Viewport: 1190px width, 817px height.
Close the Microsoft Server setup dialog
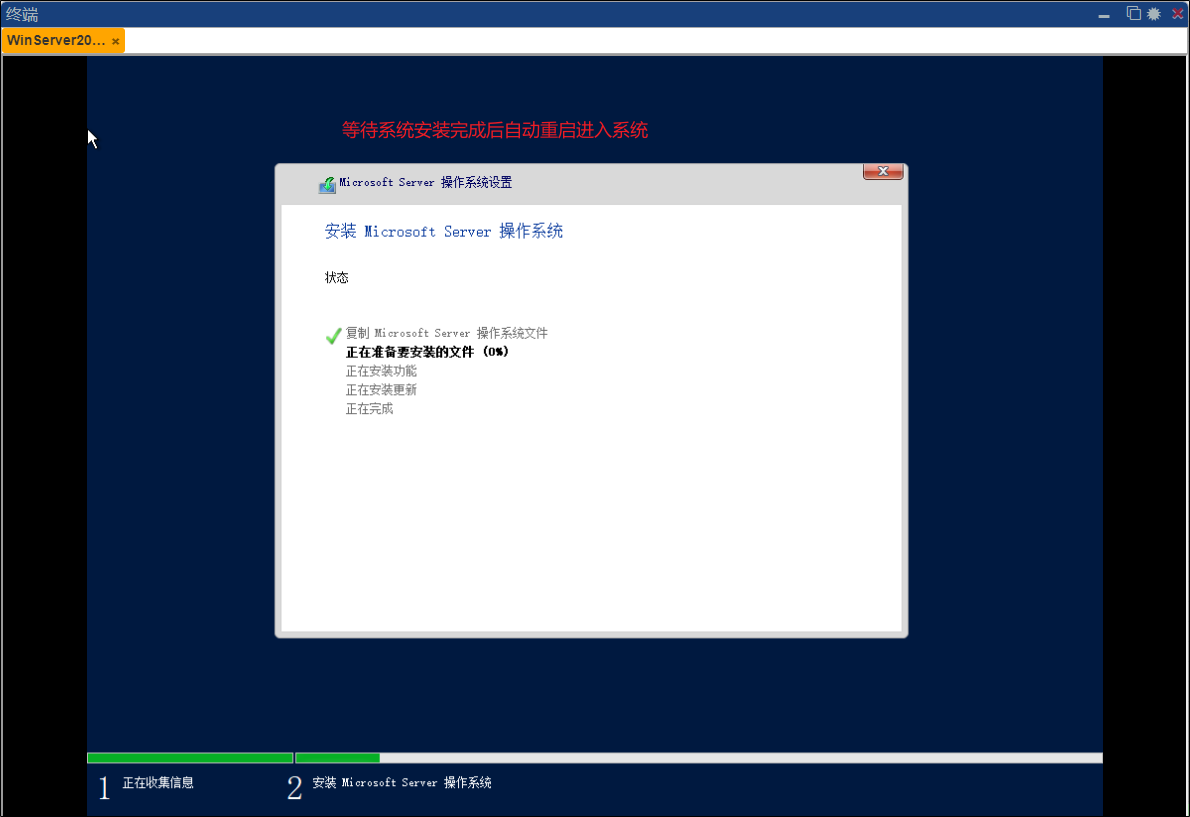pos(883,171)
